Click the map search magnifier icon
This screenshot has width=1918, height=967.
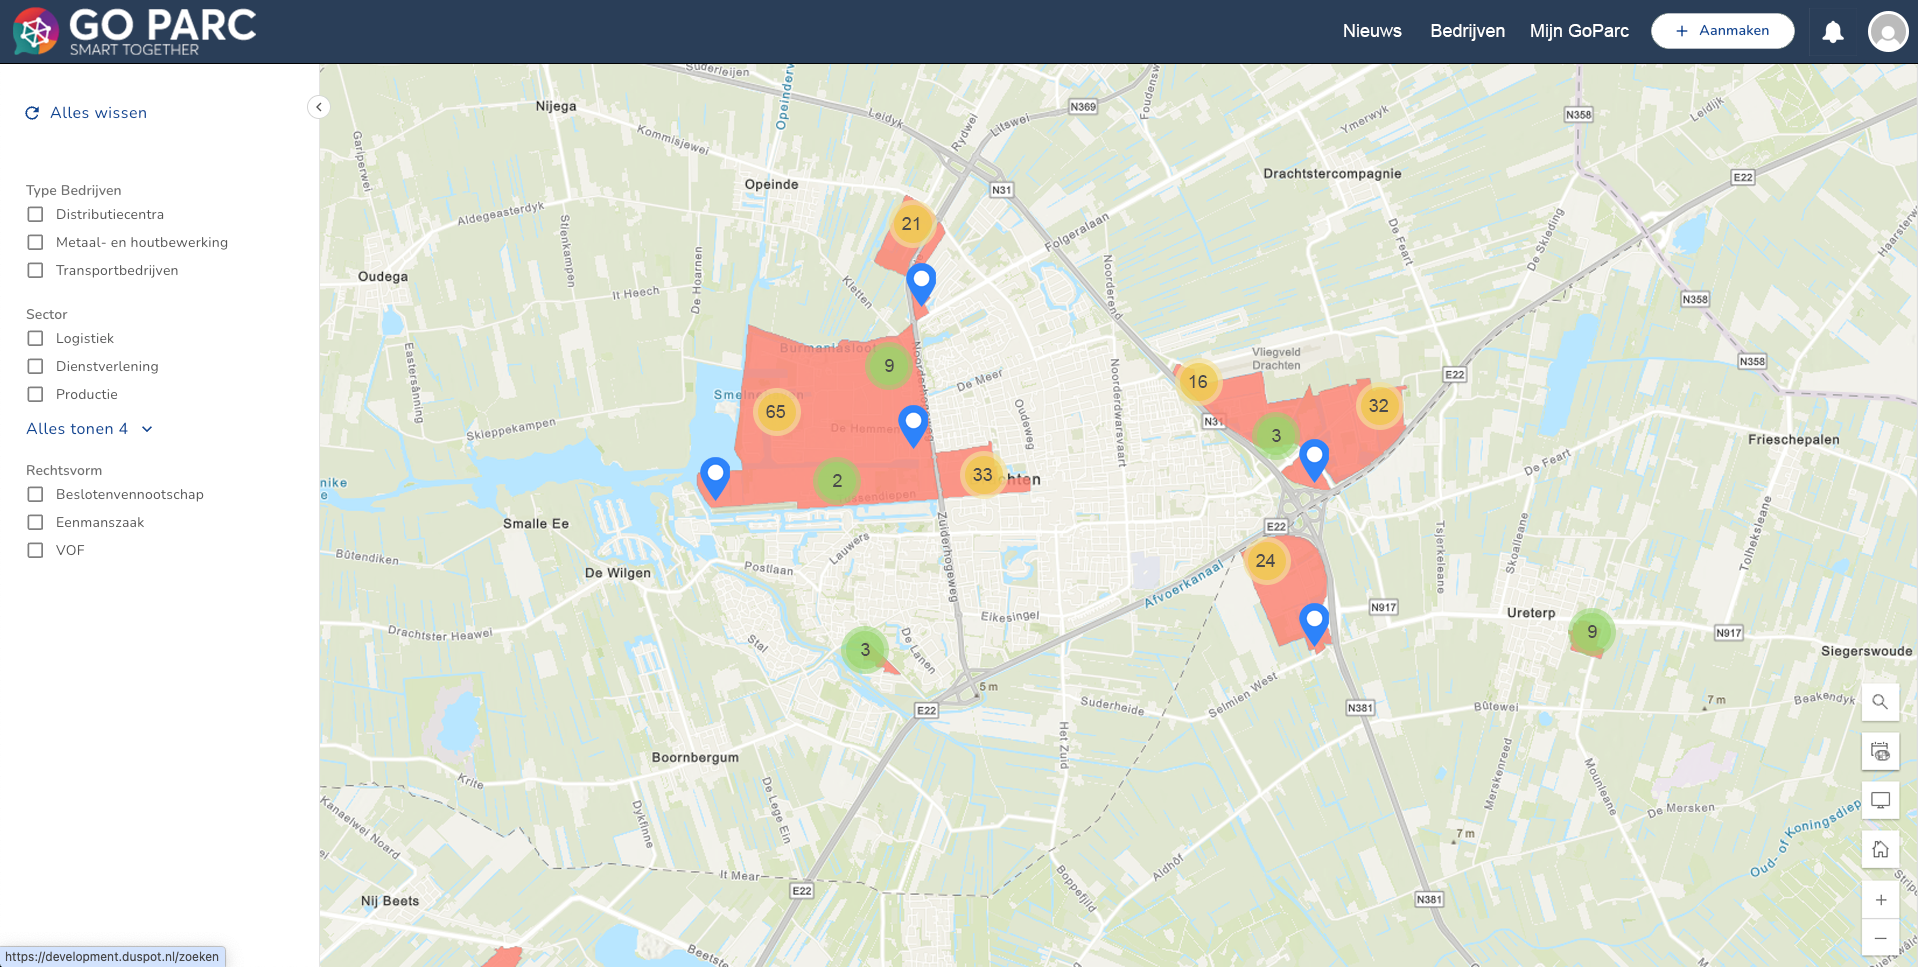pyautogui.click(x=1880, y=702)
